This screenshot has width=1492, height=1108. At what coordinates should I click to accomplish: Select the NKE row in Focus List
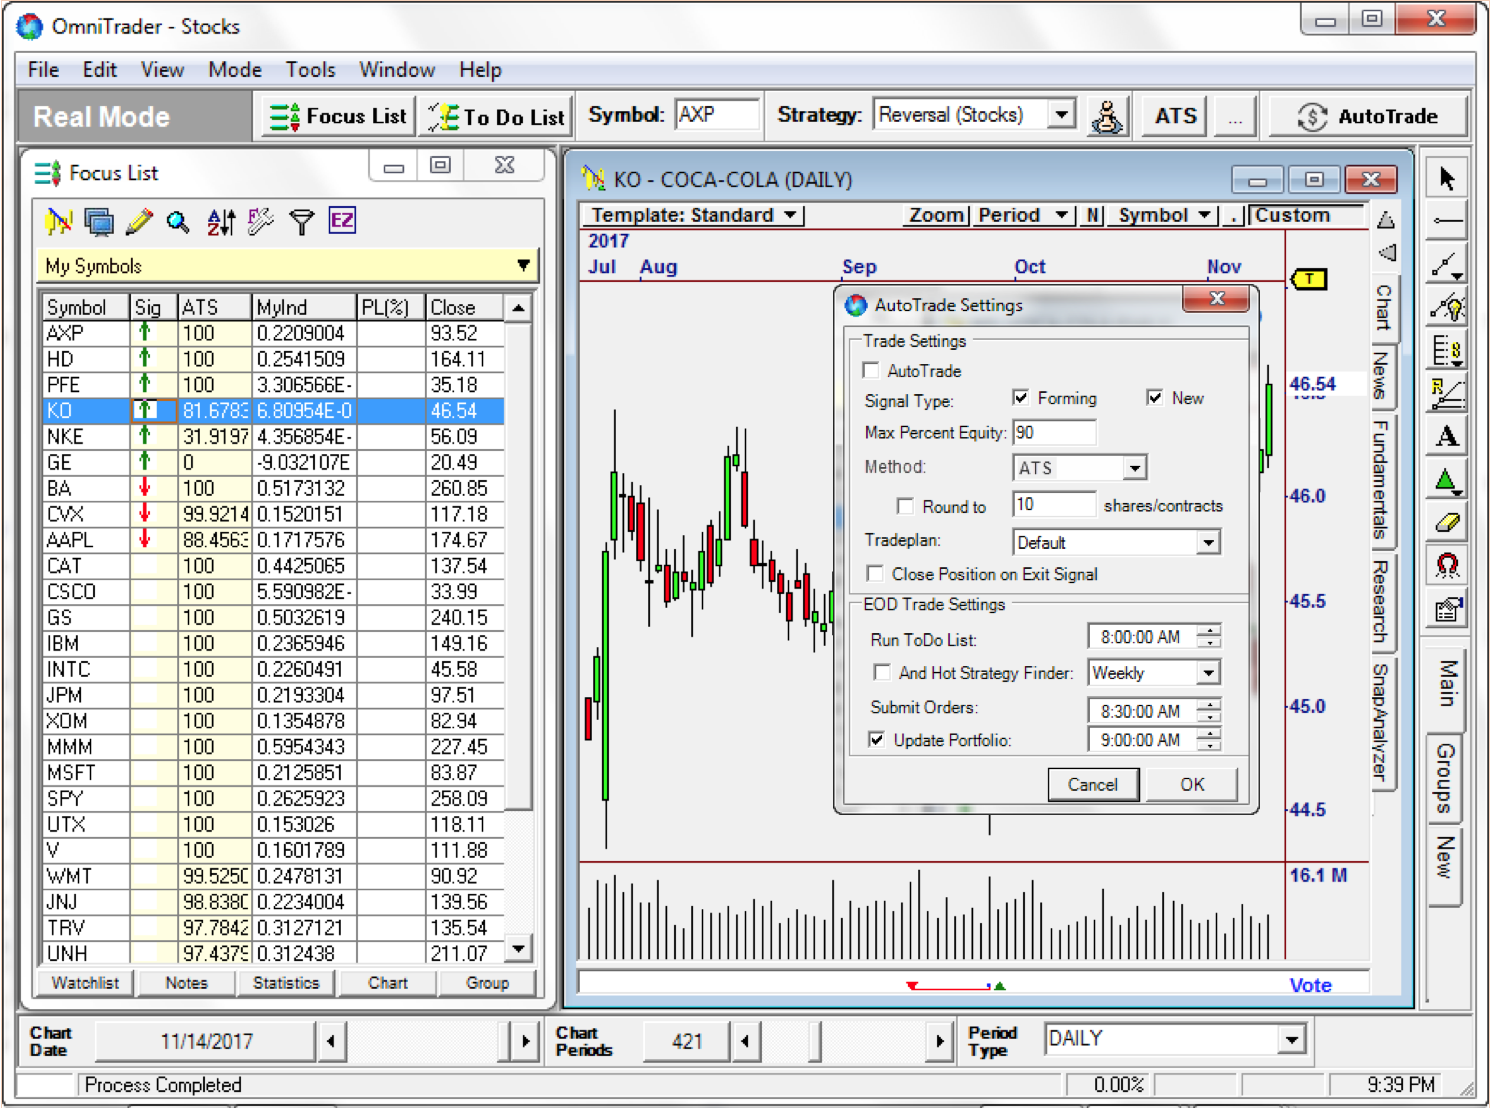pos(275,436)
